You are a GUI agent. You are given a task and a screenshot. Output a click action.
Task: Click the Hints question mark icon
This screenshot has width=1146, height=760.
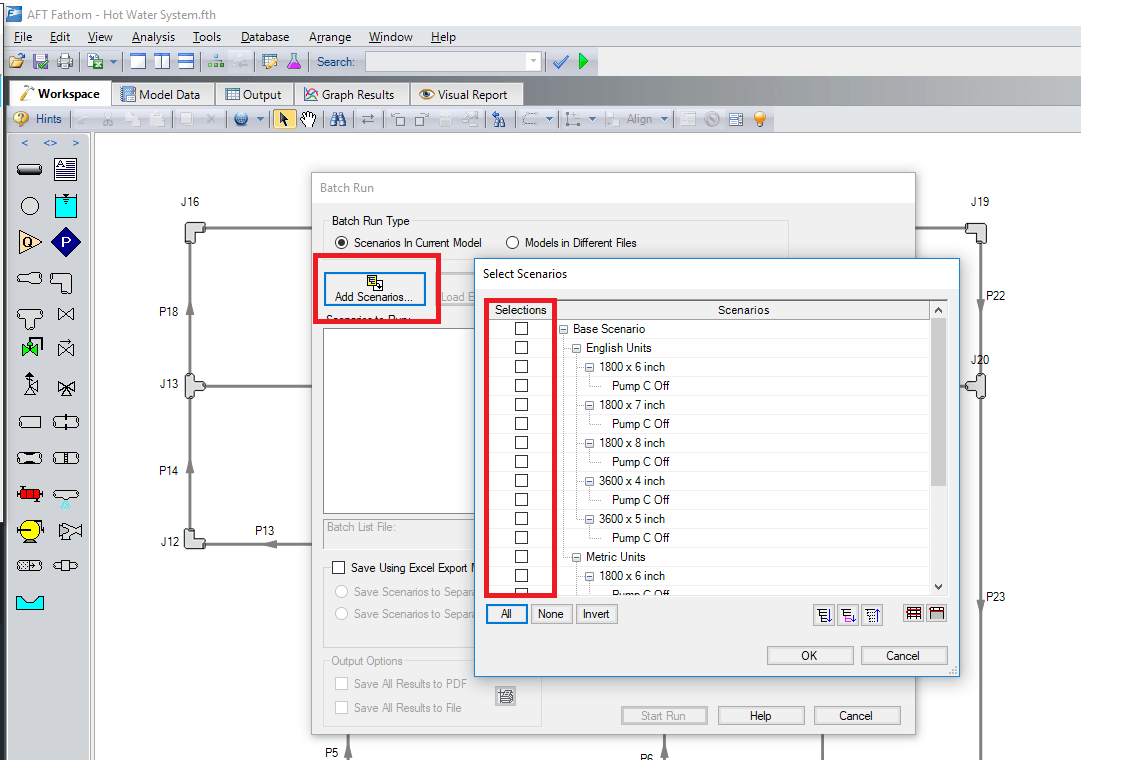pyautogui.click(x=21, y=119)
